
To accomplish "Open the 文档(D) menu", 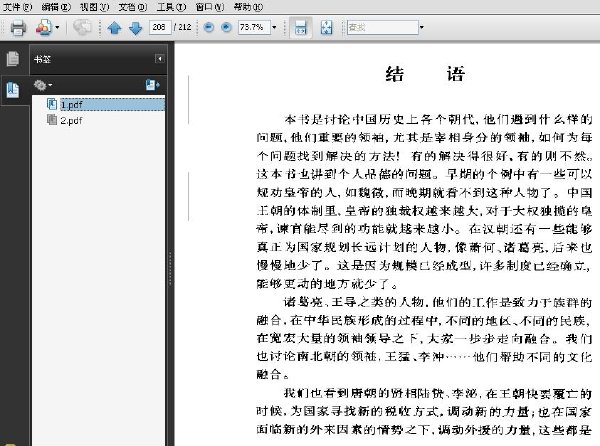I will 133,7.
